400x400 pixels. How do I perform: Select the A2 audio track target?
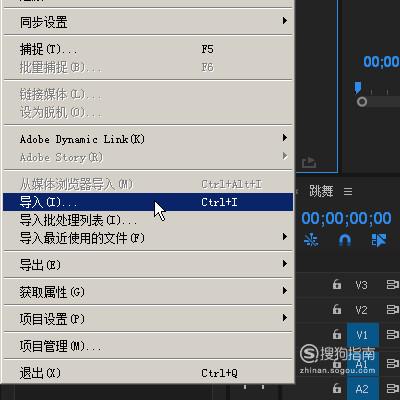tap(362, 389)
